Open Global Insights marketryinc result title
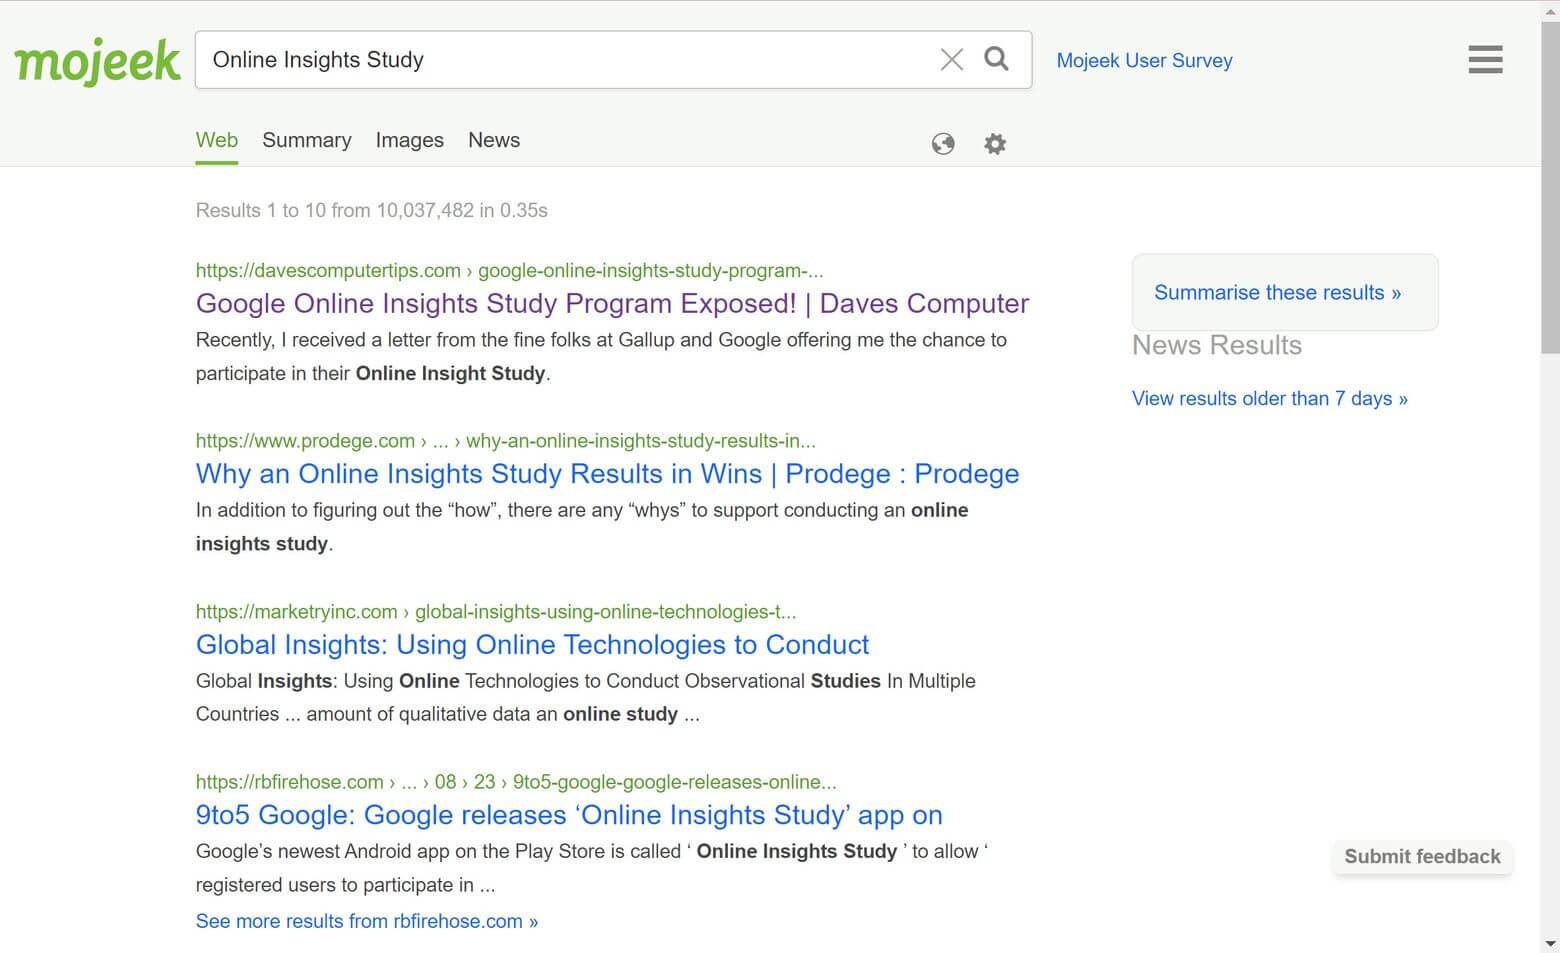The image size is (1560, 953). point(533,644)
